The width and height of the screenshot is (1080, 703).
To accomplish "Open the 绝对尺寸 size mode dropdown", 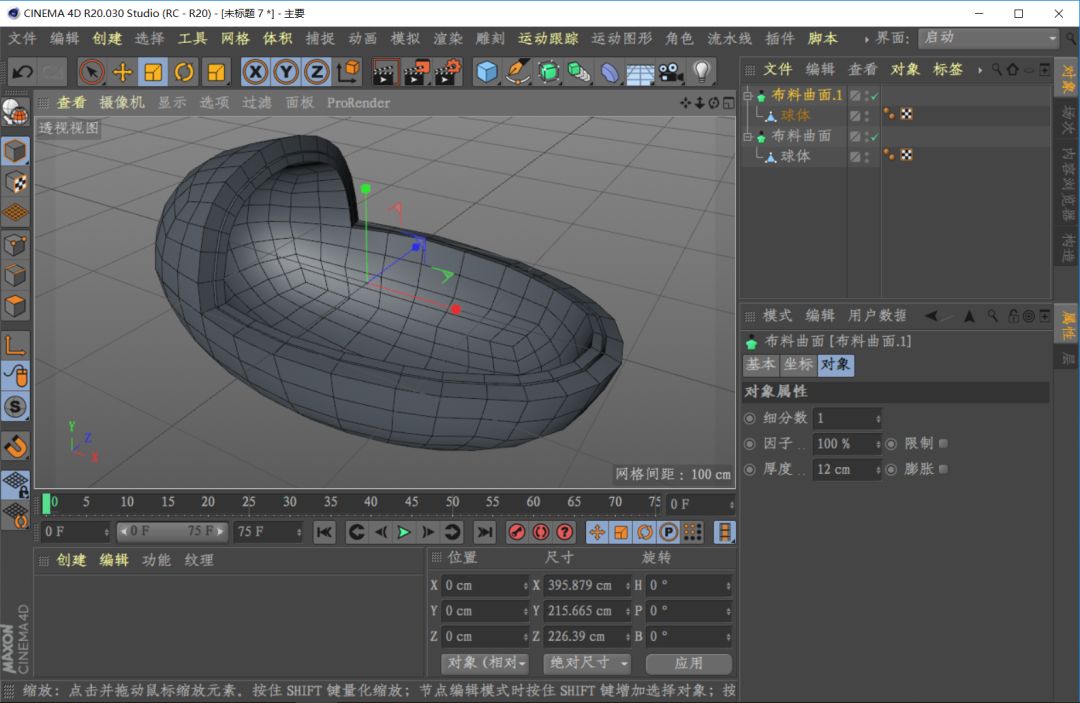I will pyautogui.click(x=588, y=663).
